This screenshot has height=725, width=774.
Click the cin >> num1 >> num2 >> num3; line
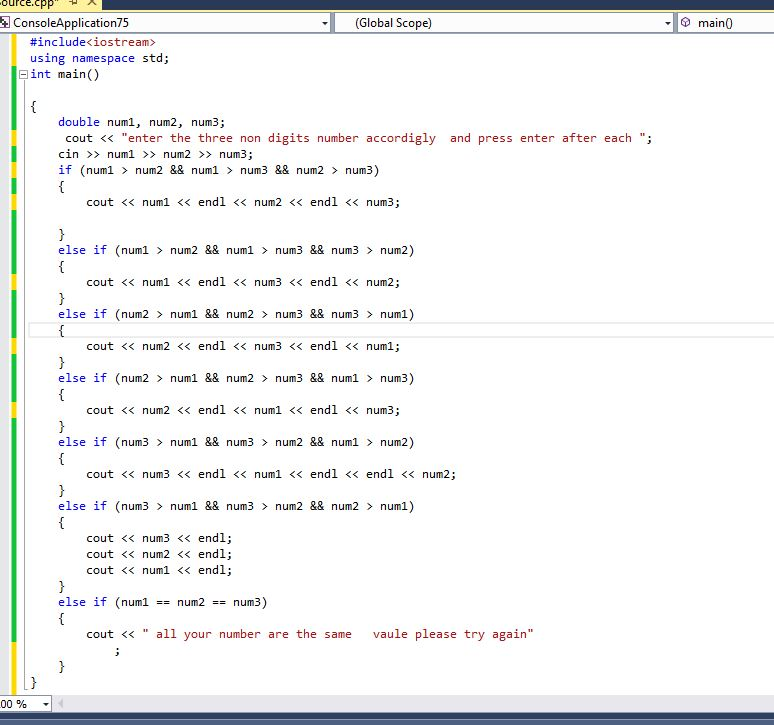[155, 154]
